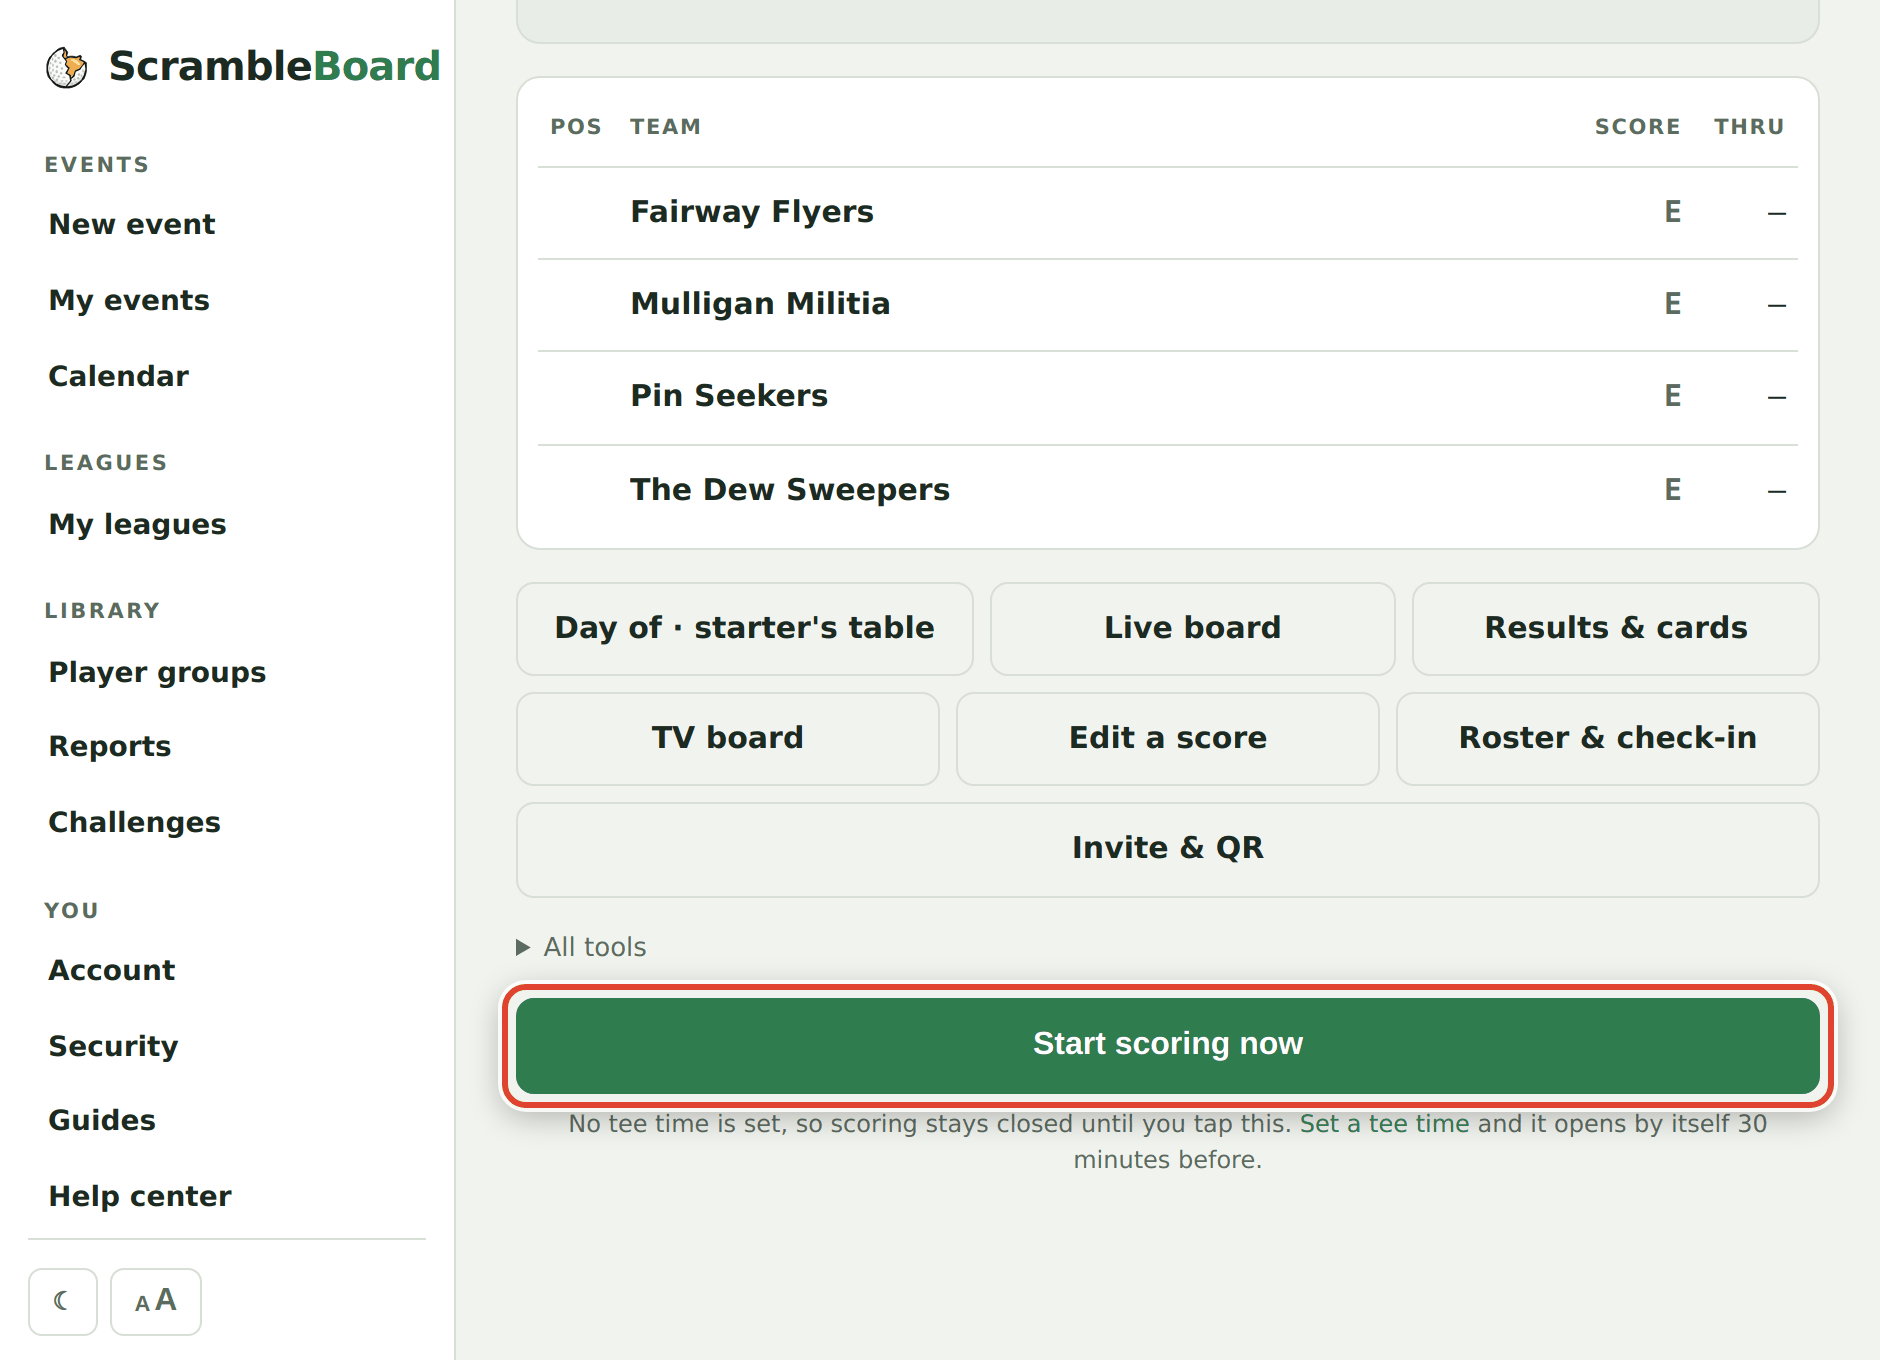Expand the All tools disclosure
Viewport: 1880px width, 1360px height.
581,947
